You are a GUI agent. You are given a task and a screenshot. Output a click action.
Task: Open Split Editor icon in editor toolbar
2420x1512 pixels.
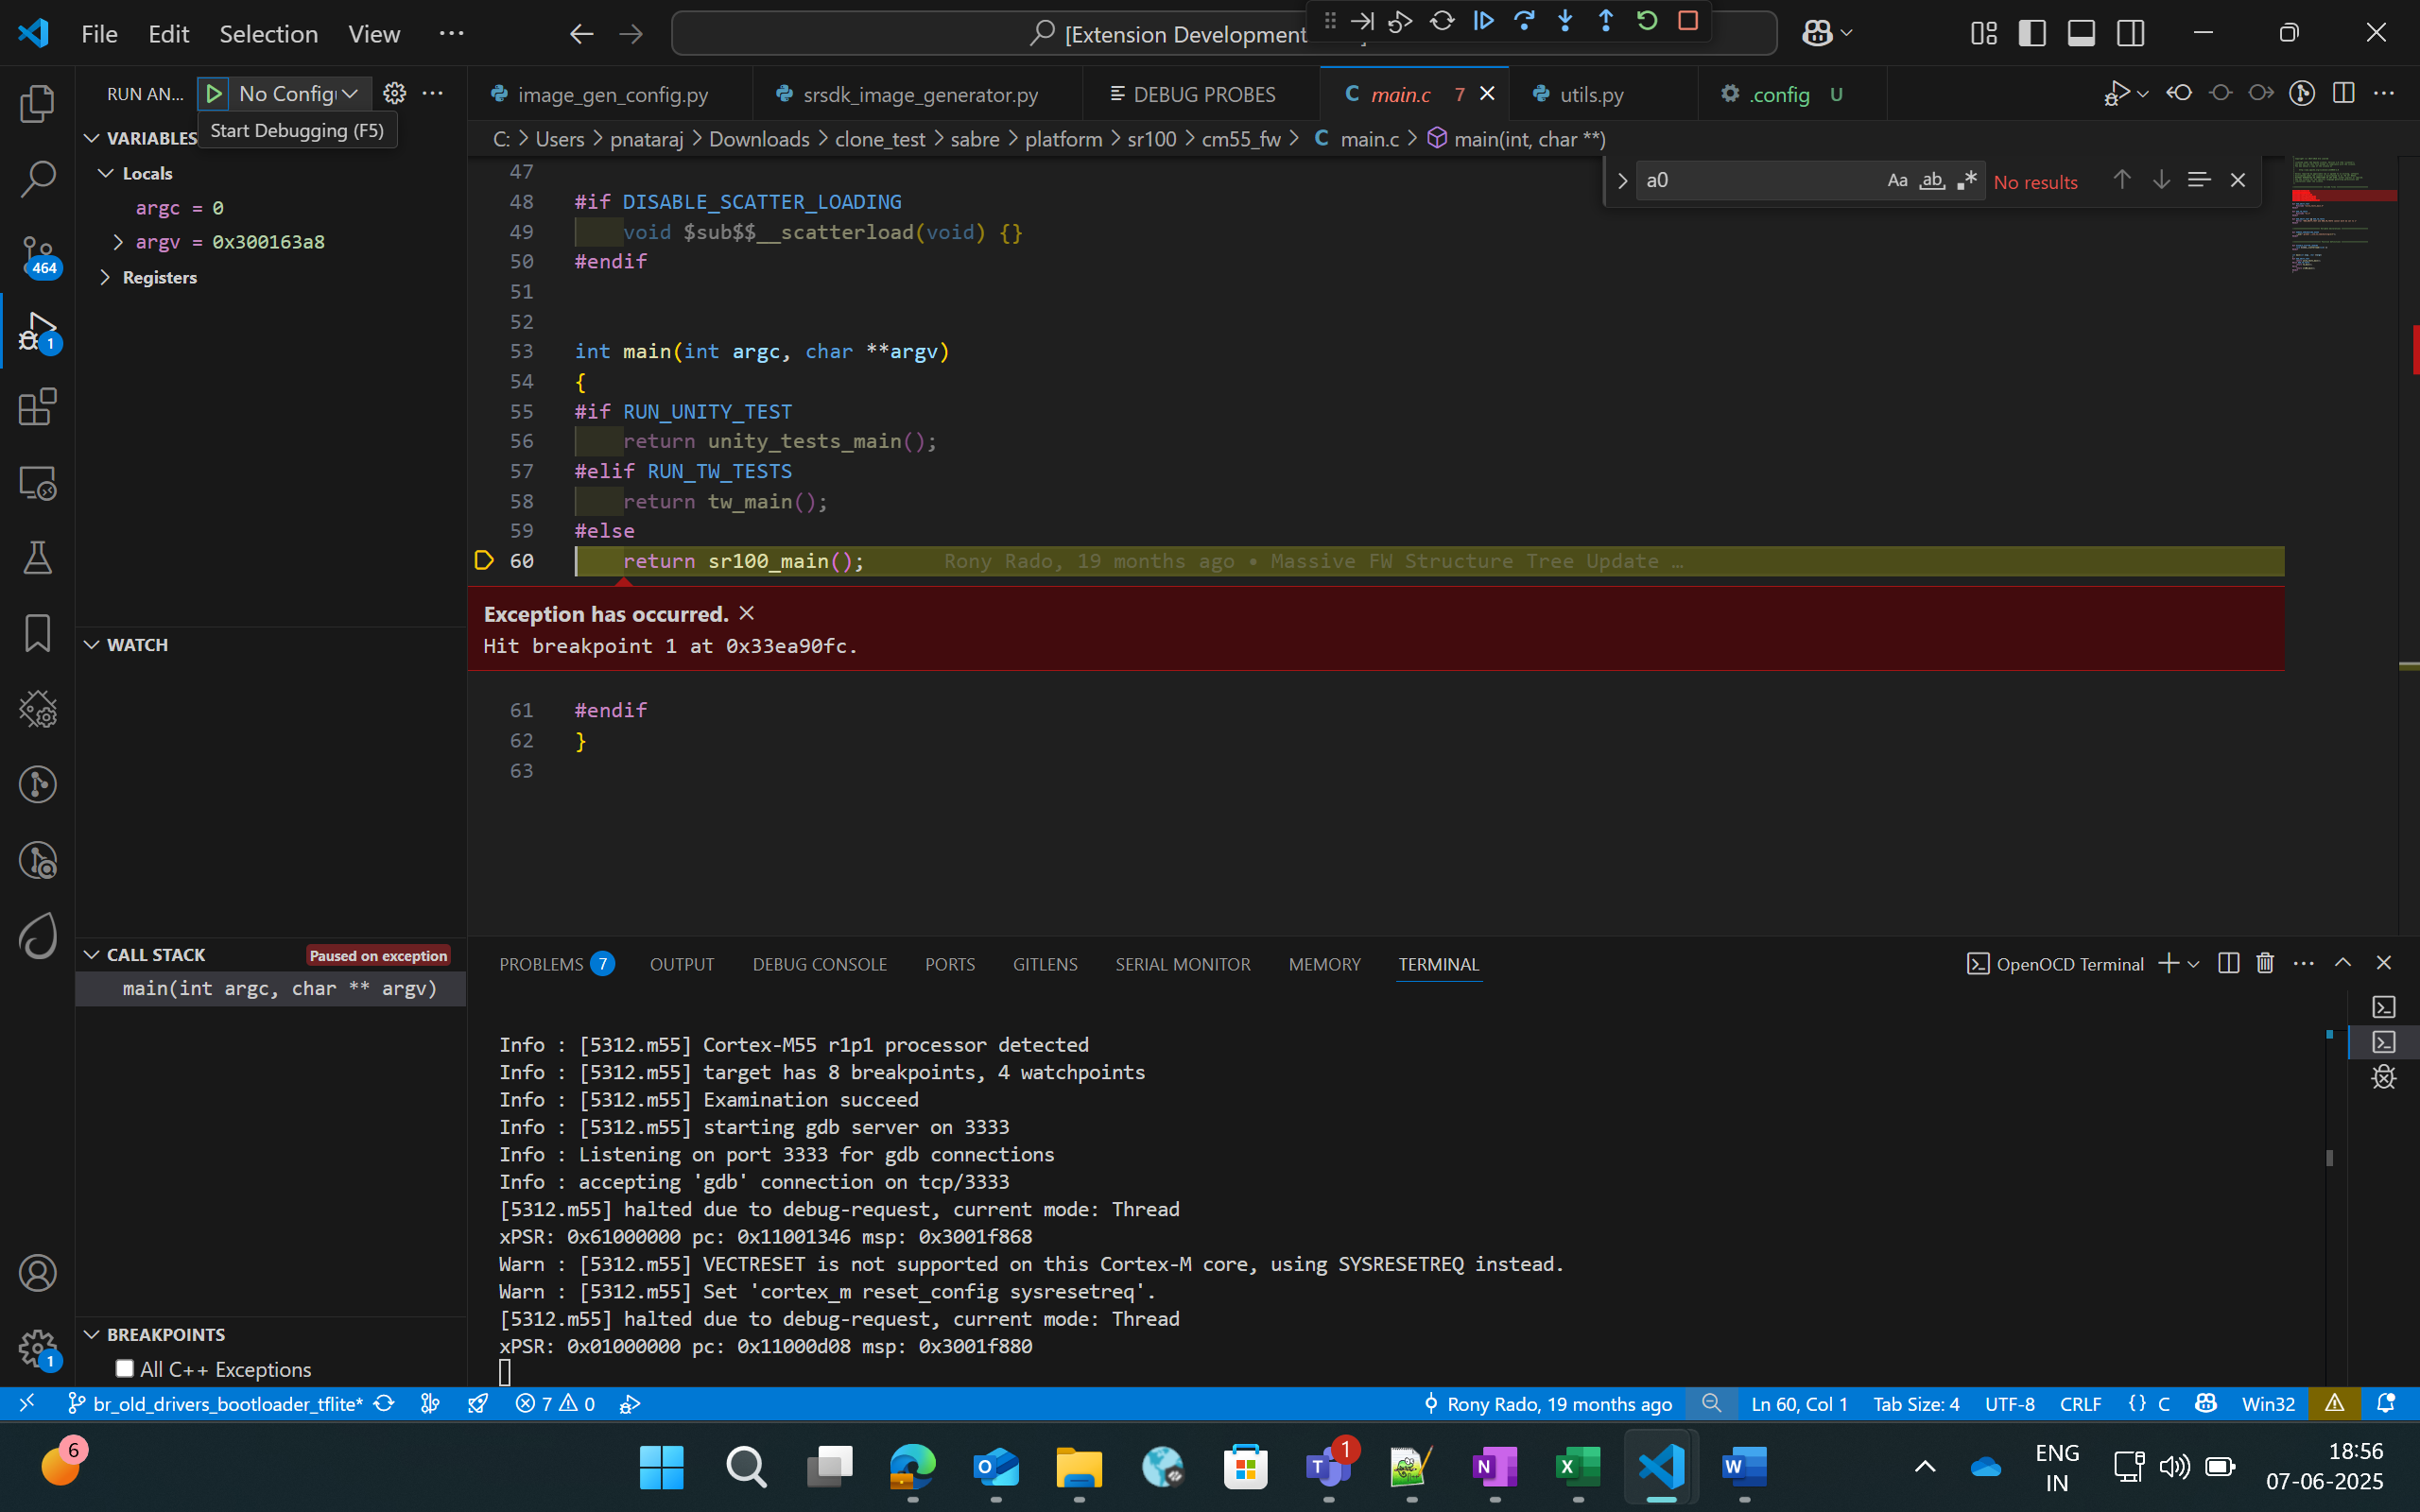coord(2343,93)
